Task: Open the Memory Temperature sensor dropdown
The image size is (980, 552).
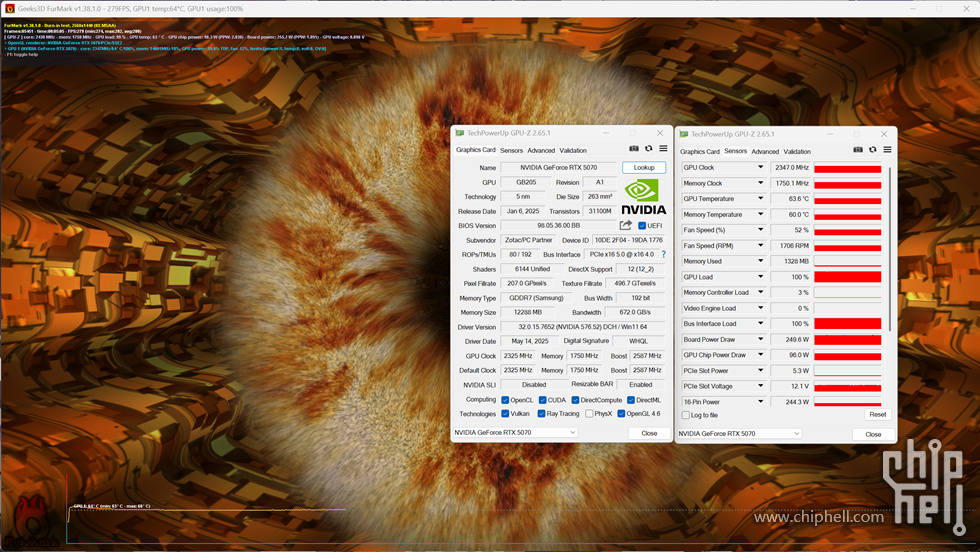Action: pos(761,214)
